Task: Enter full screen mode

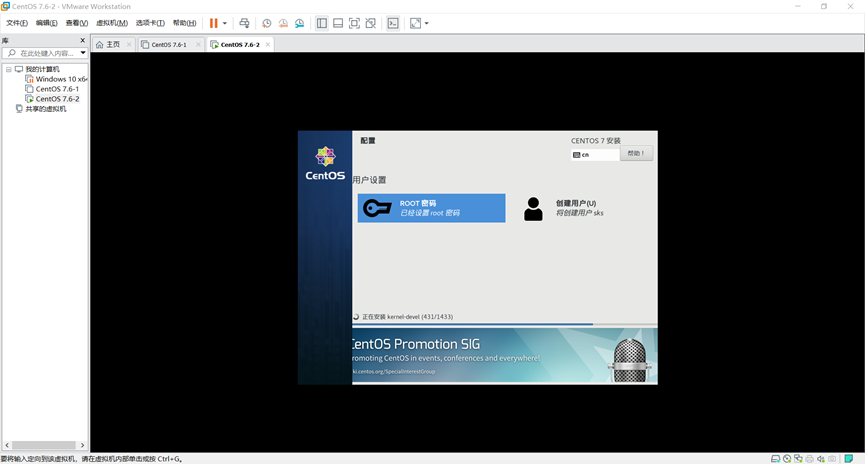Action: 354,23
